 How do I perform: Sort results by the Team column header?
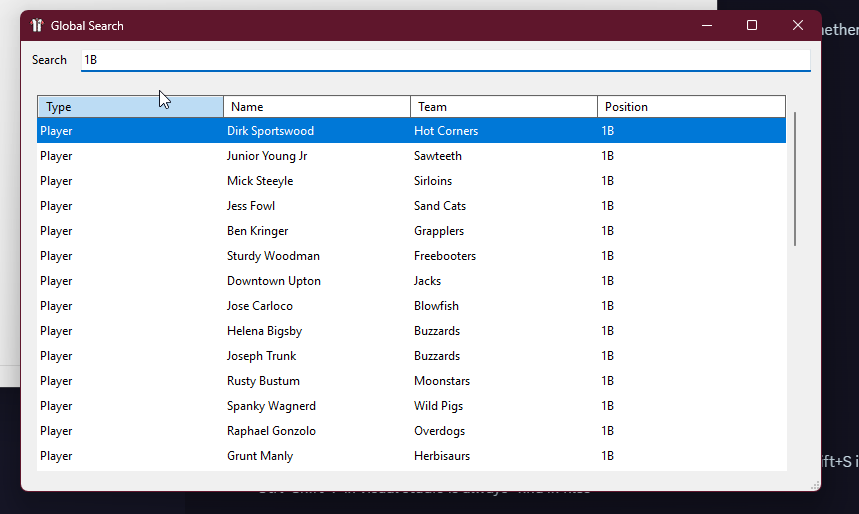503,107
